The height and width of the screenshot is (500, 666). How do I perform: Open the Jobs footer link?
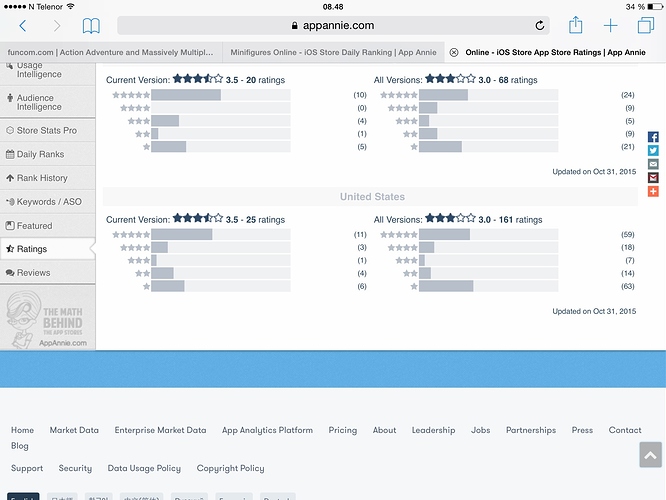[x=480, y=430]
